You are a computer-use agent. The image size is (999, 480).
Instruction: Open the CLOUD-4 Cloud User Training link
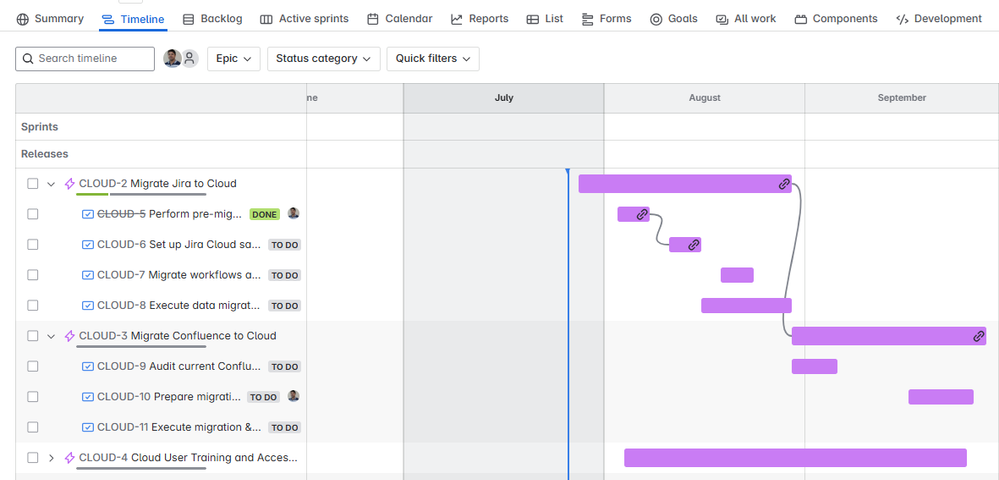(x=188, y=458)
